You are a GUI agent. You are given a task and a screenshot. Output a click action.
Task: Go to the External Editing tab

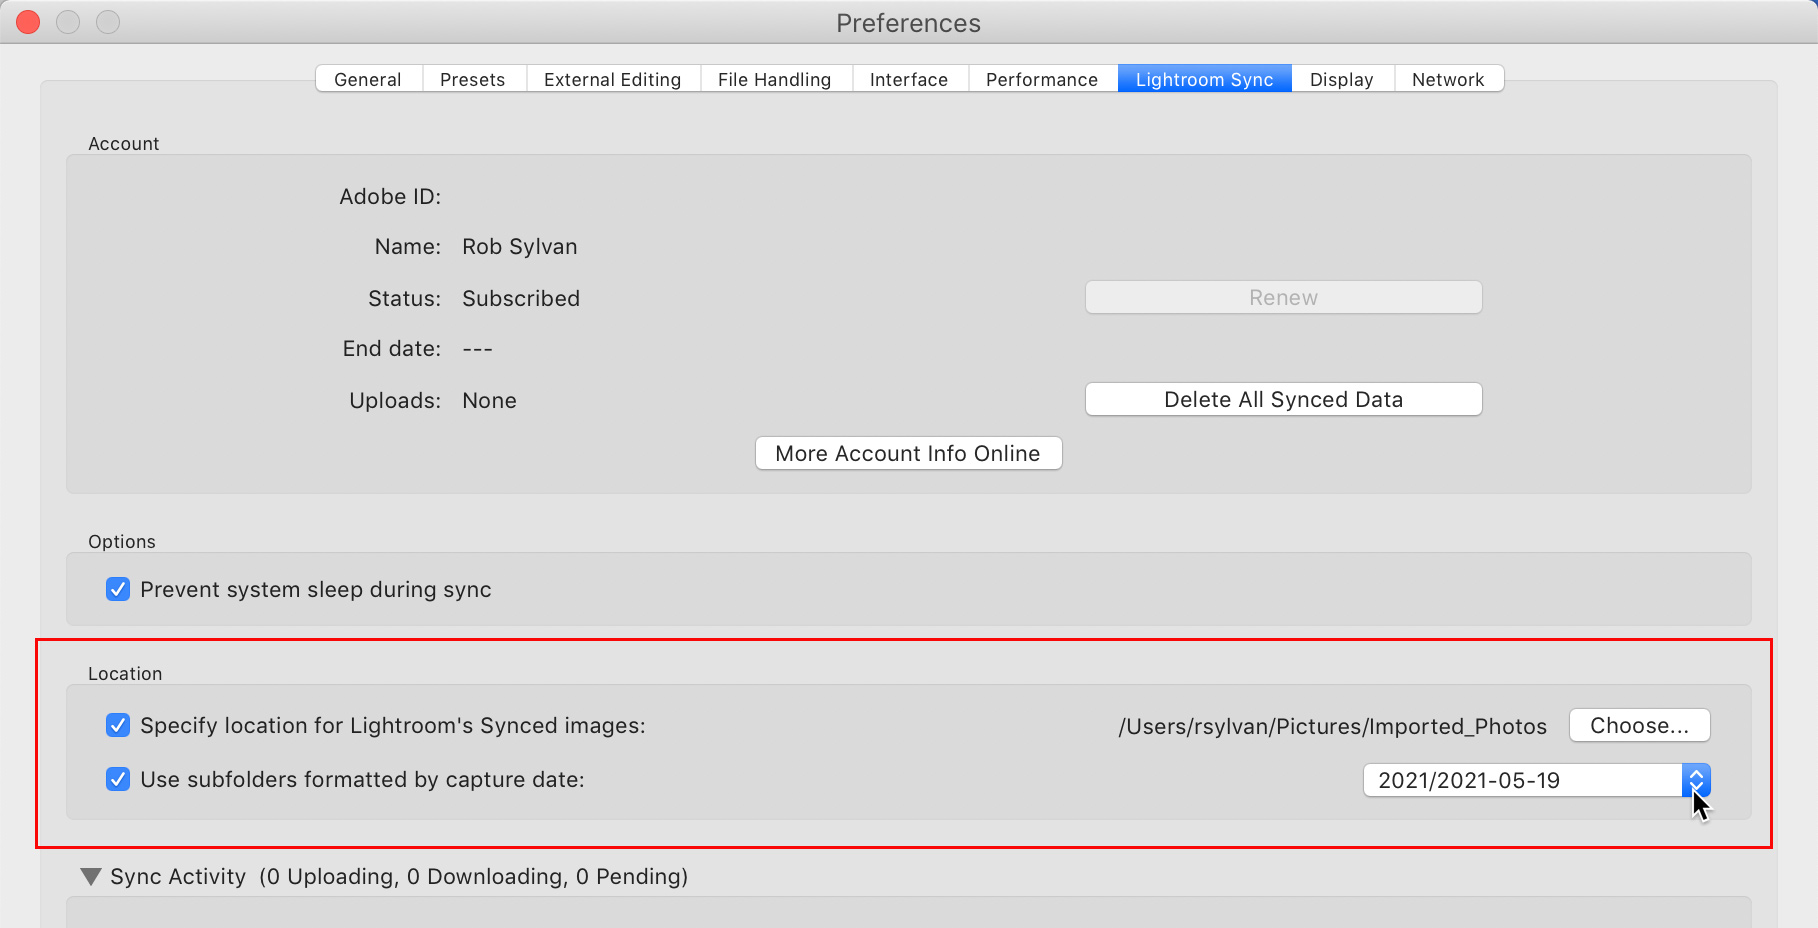[x=612, y=79]
